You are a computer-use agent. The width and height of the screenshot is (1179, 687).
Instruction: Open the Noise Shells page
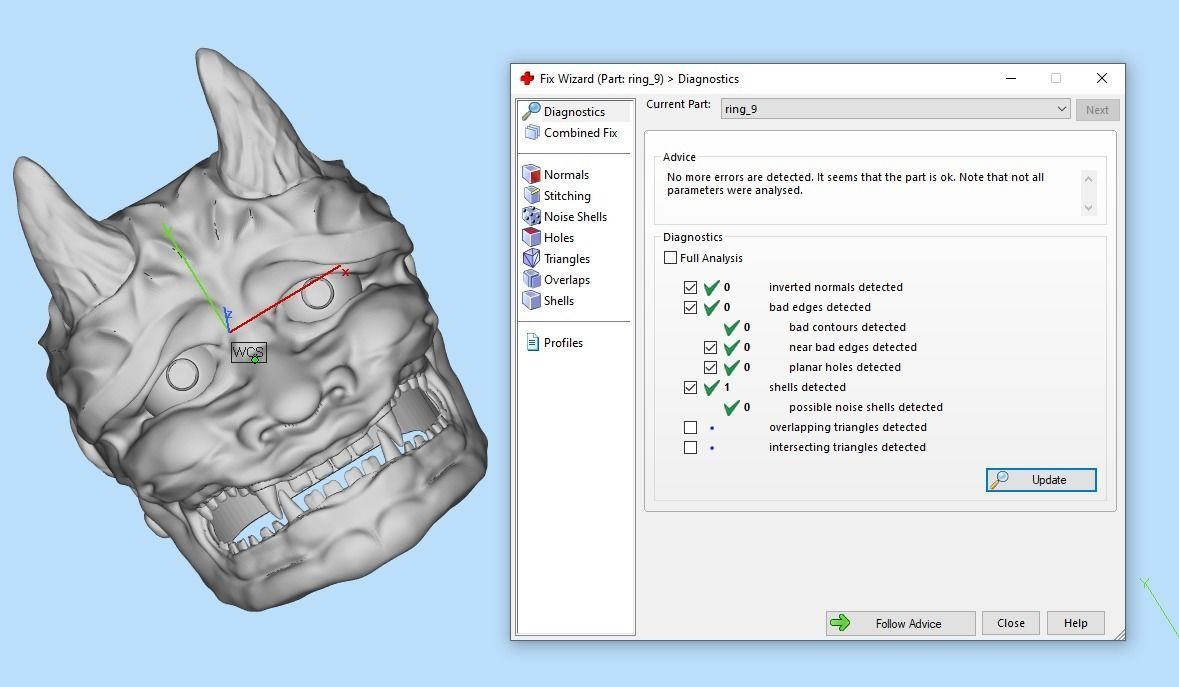click(x=575, y=216)
